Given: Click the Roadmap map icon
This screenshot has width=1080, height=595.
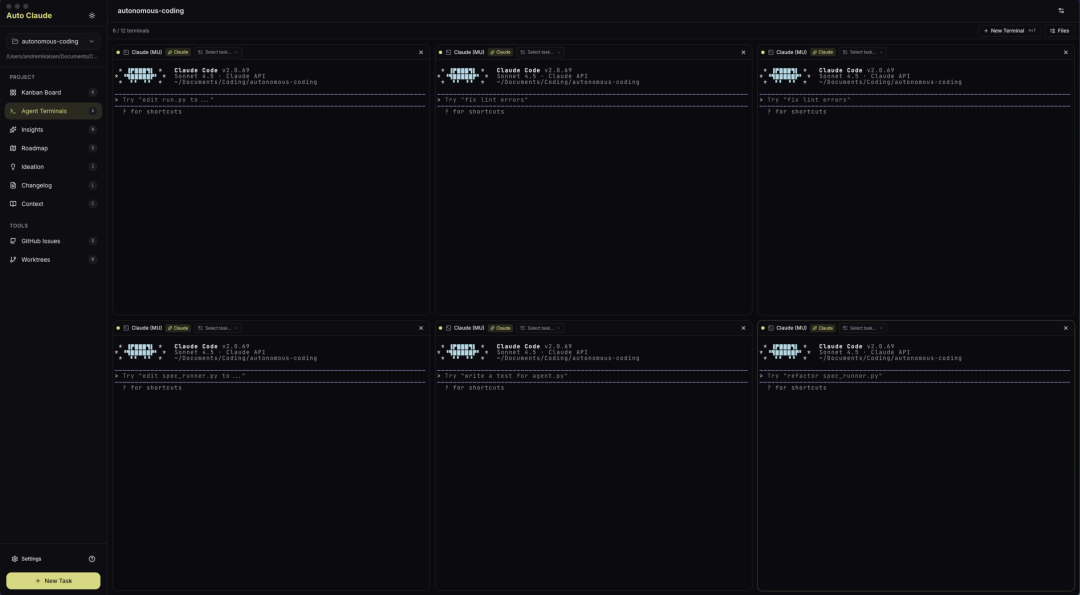Looking at the screenshot, I should [x=13, y=148].
